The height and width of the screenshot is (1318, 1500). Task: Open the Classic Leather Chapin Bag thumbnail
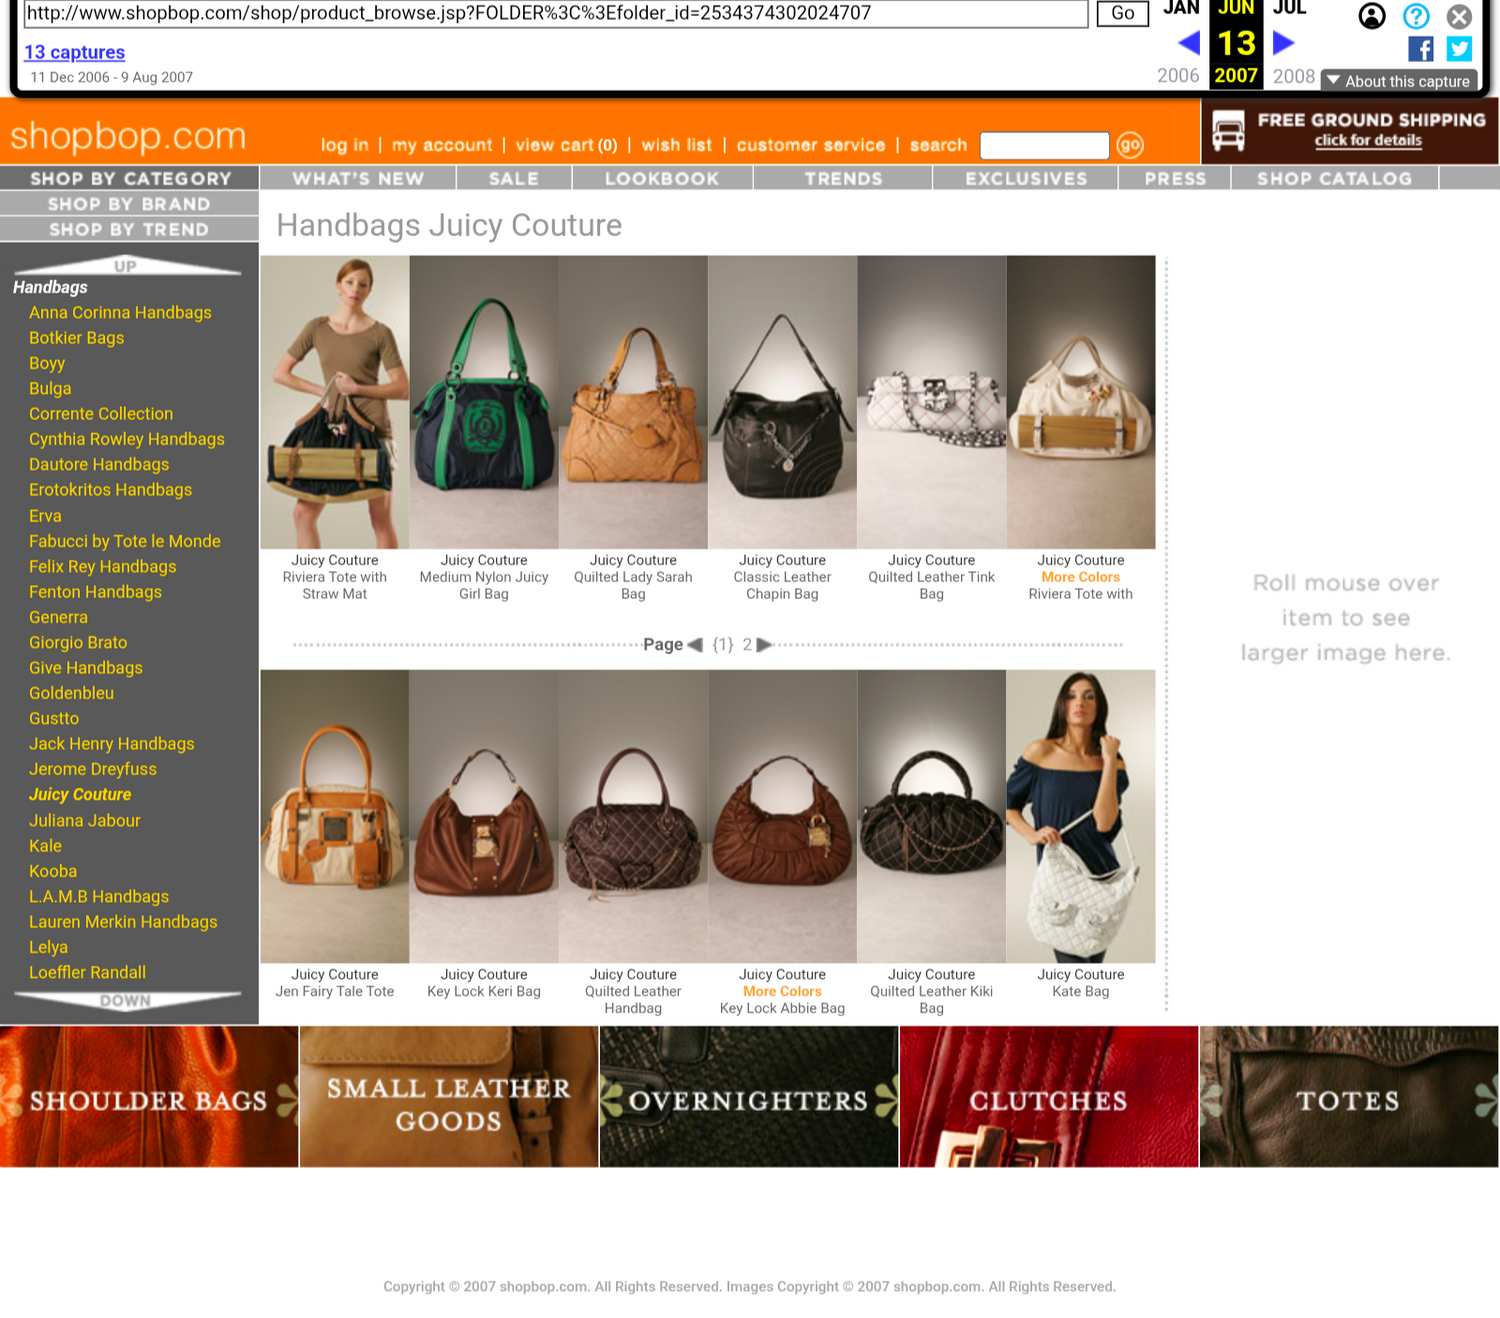pyautogui.click(x=782, y=402)
